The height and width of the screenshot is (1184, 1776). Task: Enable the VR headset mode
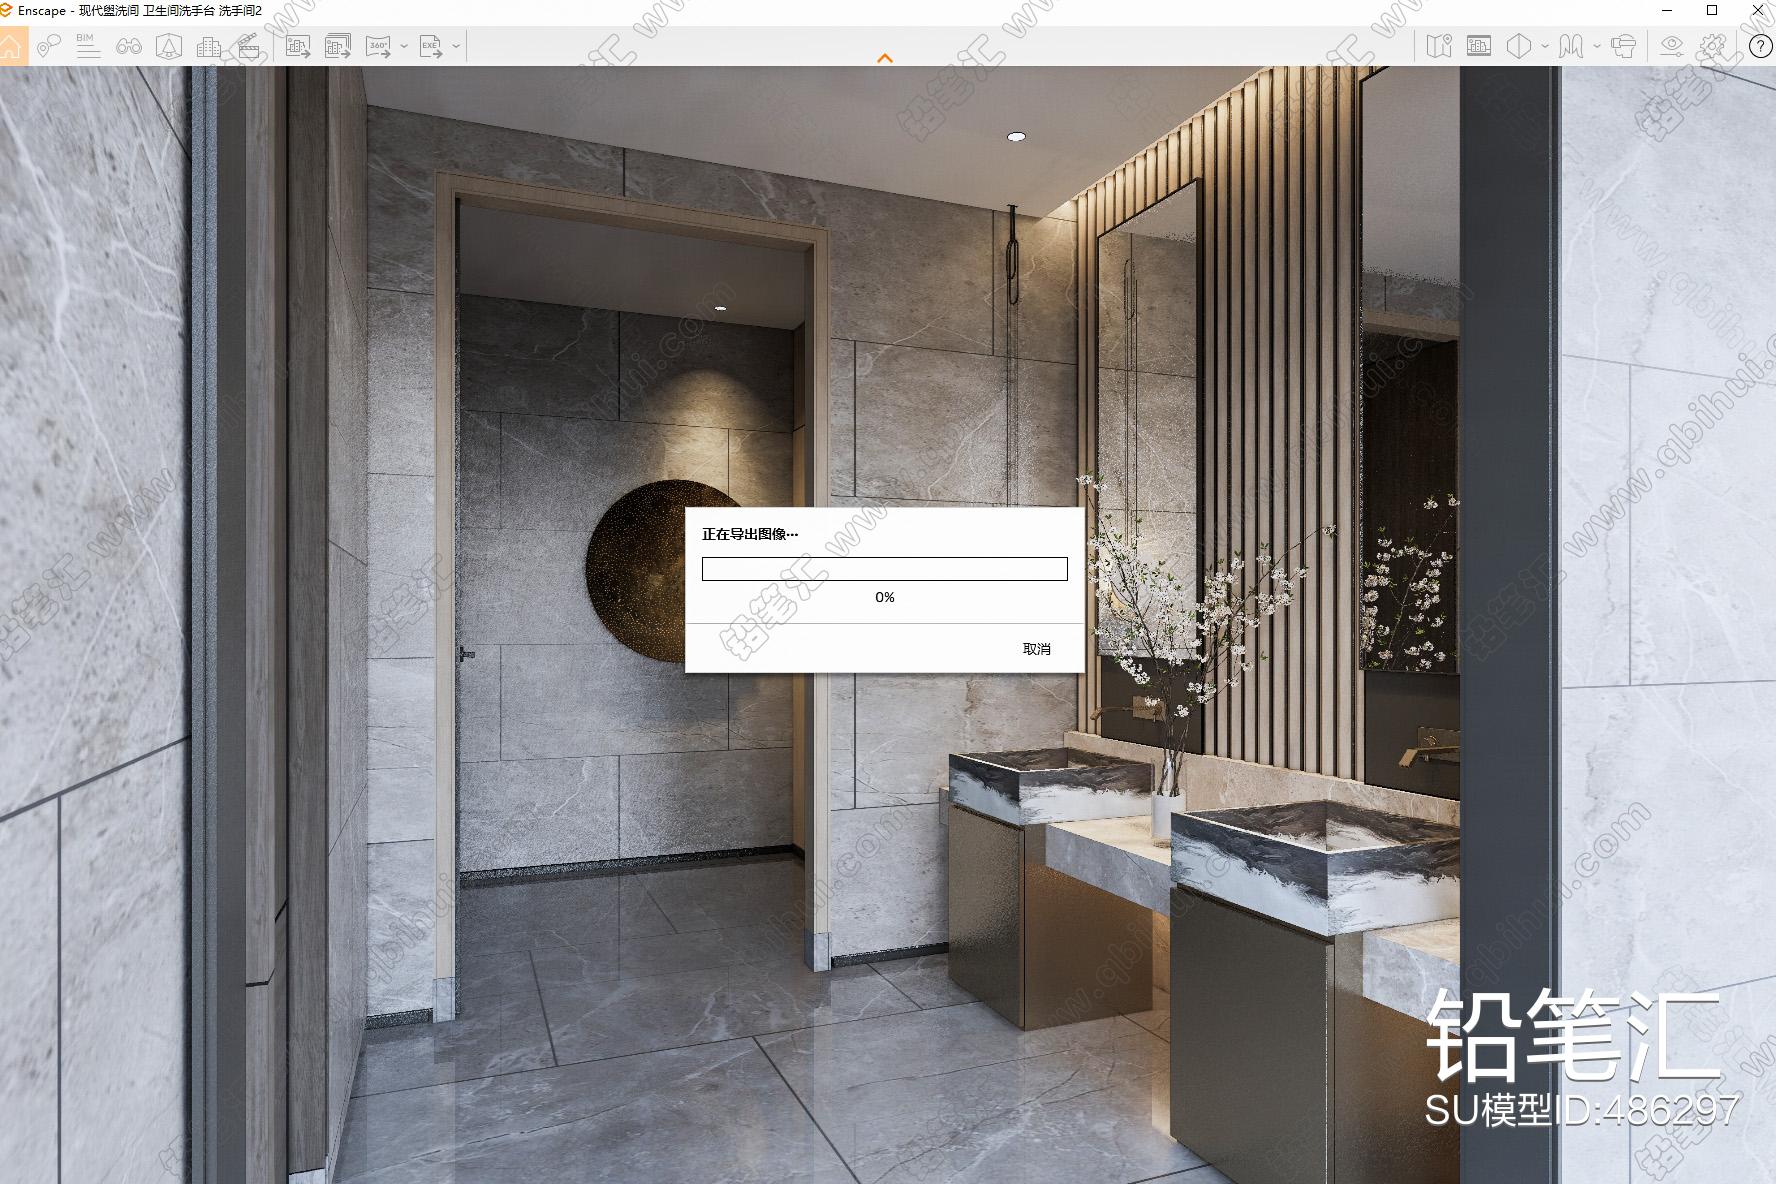(1624, 46)
